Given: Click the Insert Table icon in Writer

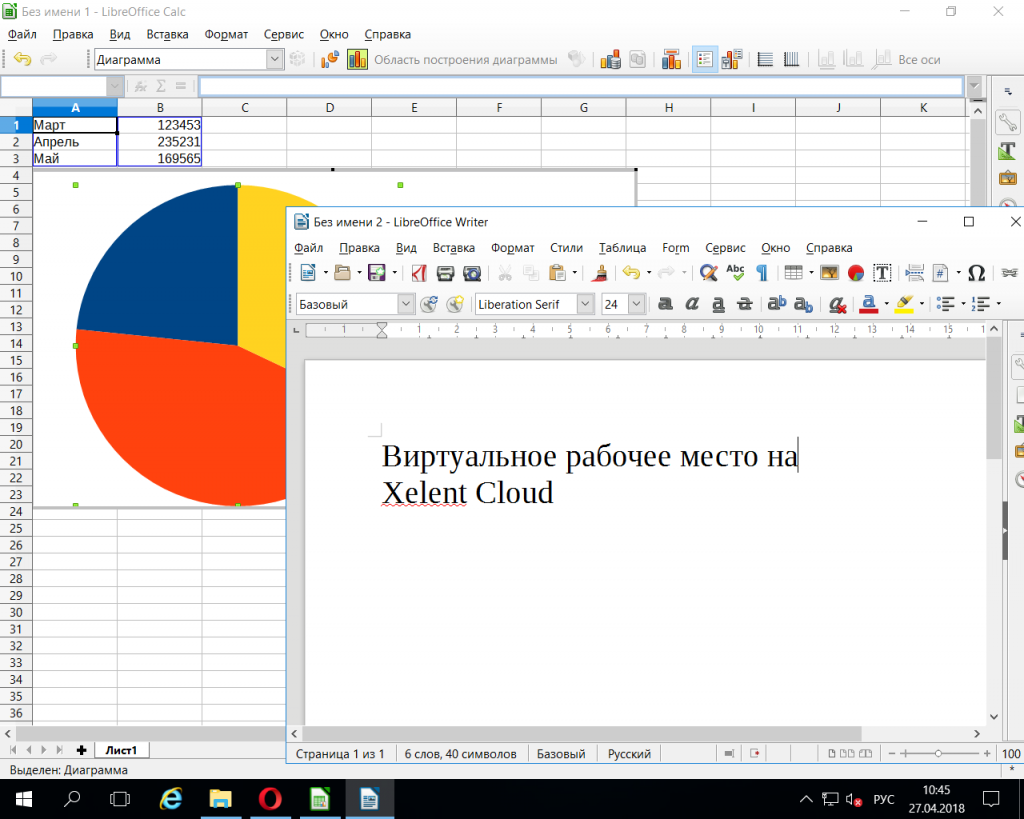Looking at the screenshot, I should 793,273.
